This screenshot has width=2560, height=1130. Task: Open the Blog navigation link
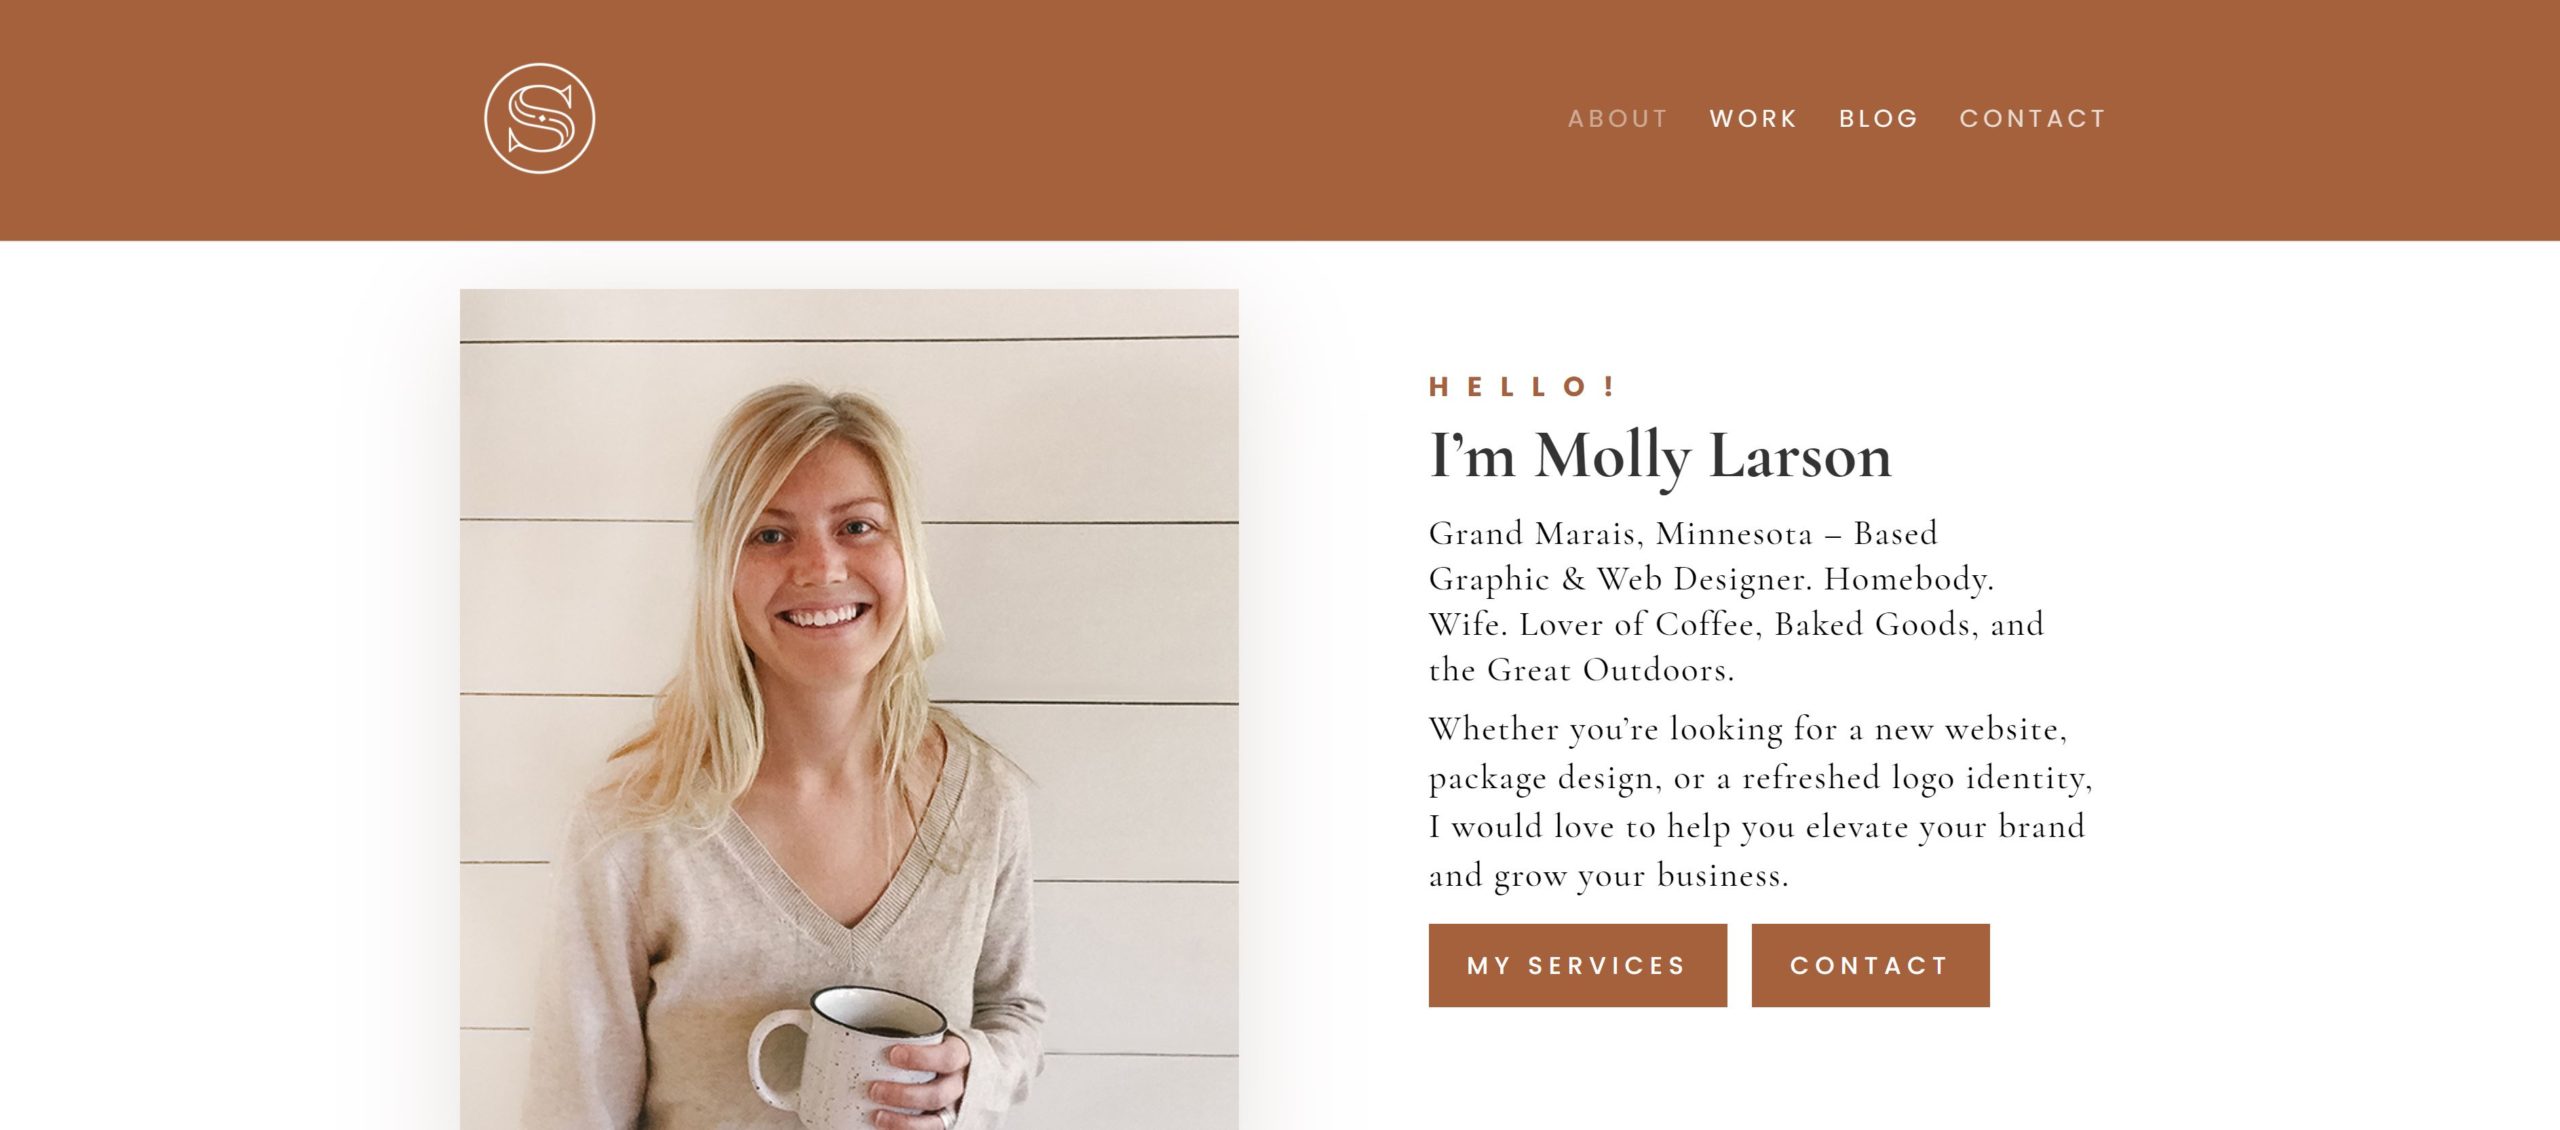coord(1878,119)
